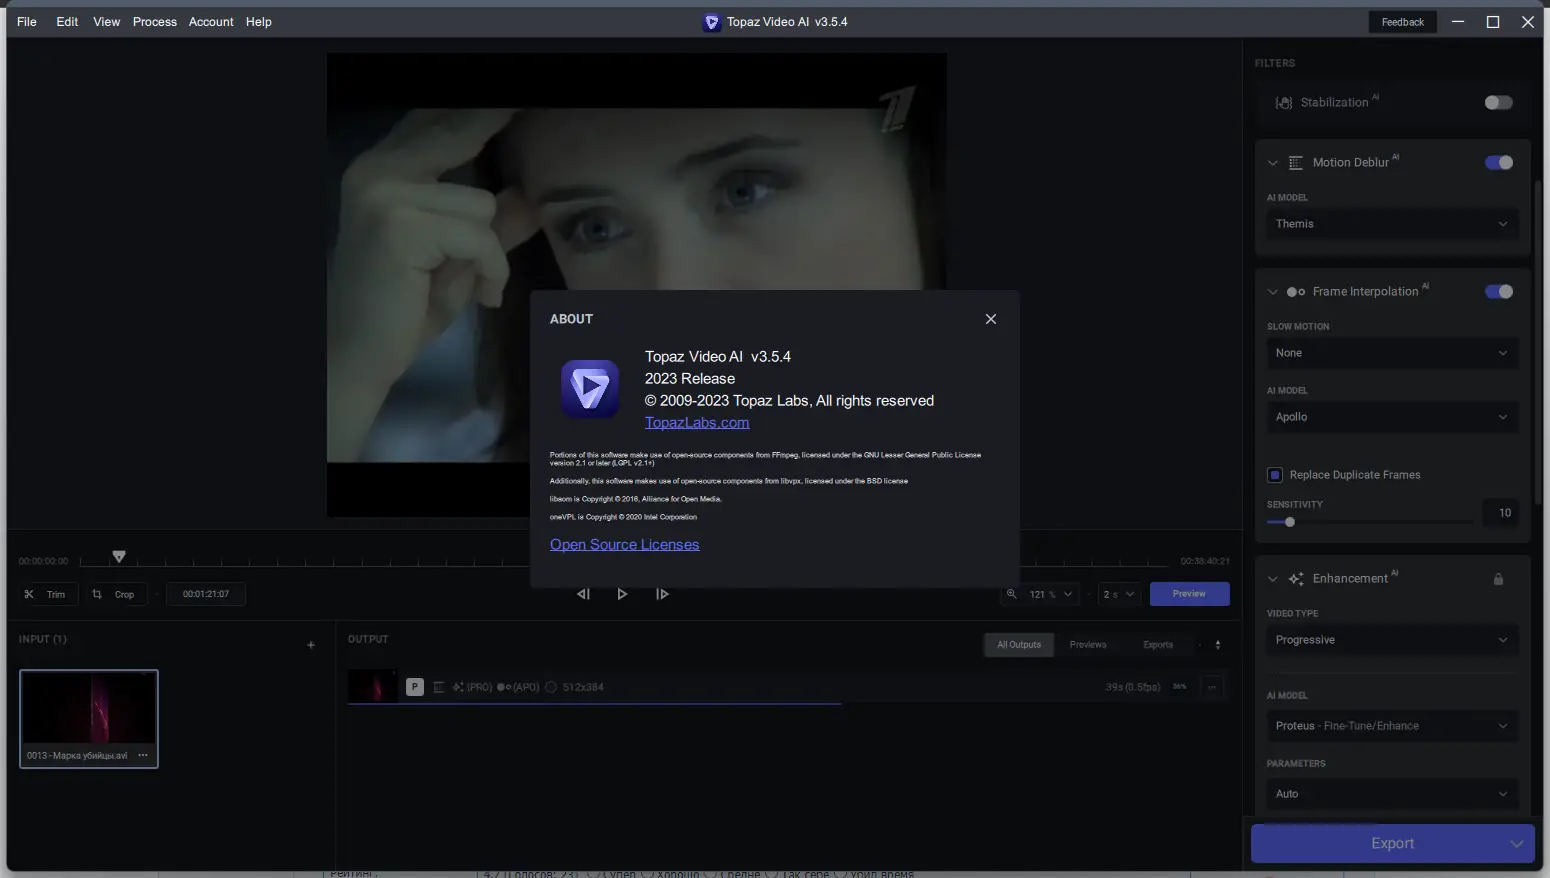Collapse the Frame Interpolation section
This screenshot has width=1550, height=878.
pos(1273,292)
